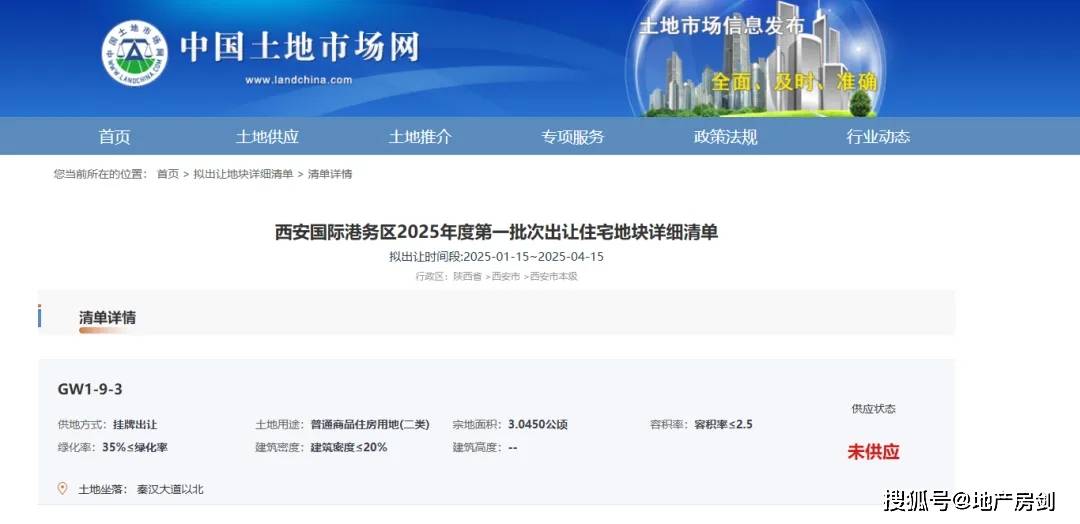Click the www.landchina.com URL text
This screenshot has width=1080, height=524.
coord(298,80)
